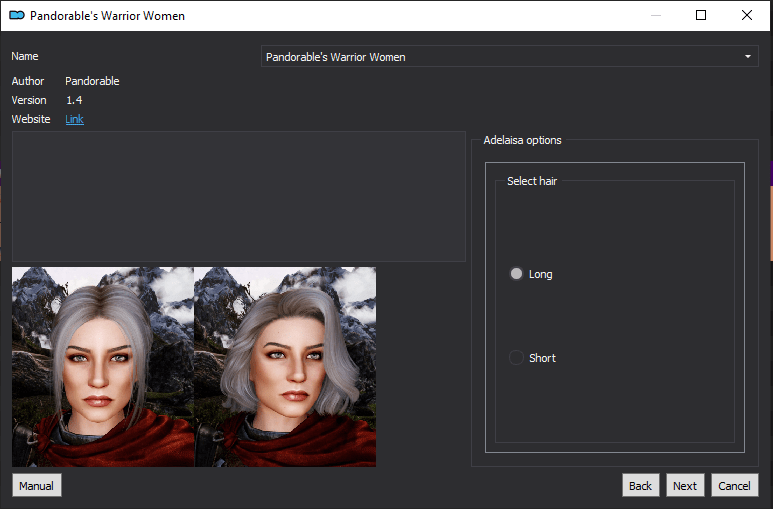The image size is (773, 509).
Task: Go Back to the previous installer page
Action: pyautogui.click(x=640, y=486)
